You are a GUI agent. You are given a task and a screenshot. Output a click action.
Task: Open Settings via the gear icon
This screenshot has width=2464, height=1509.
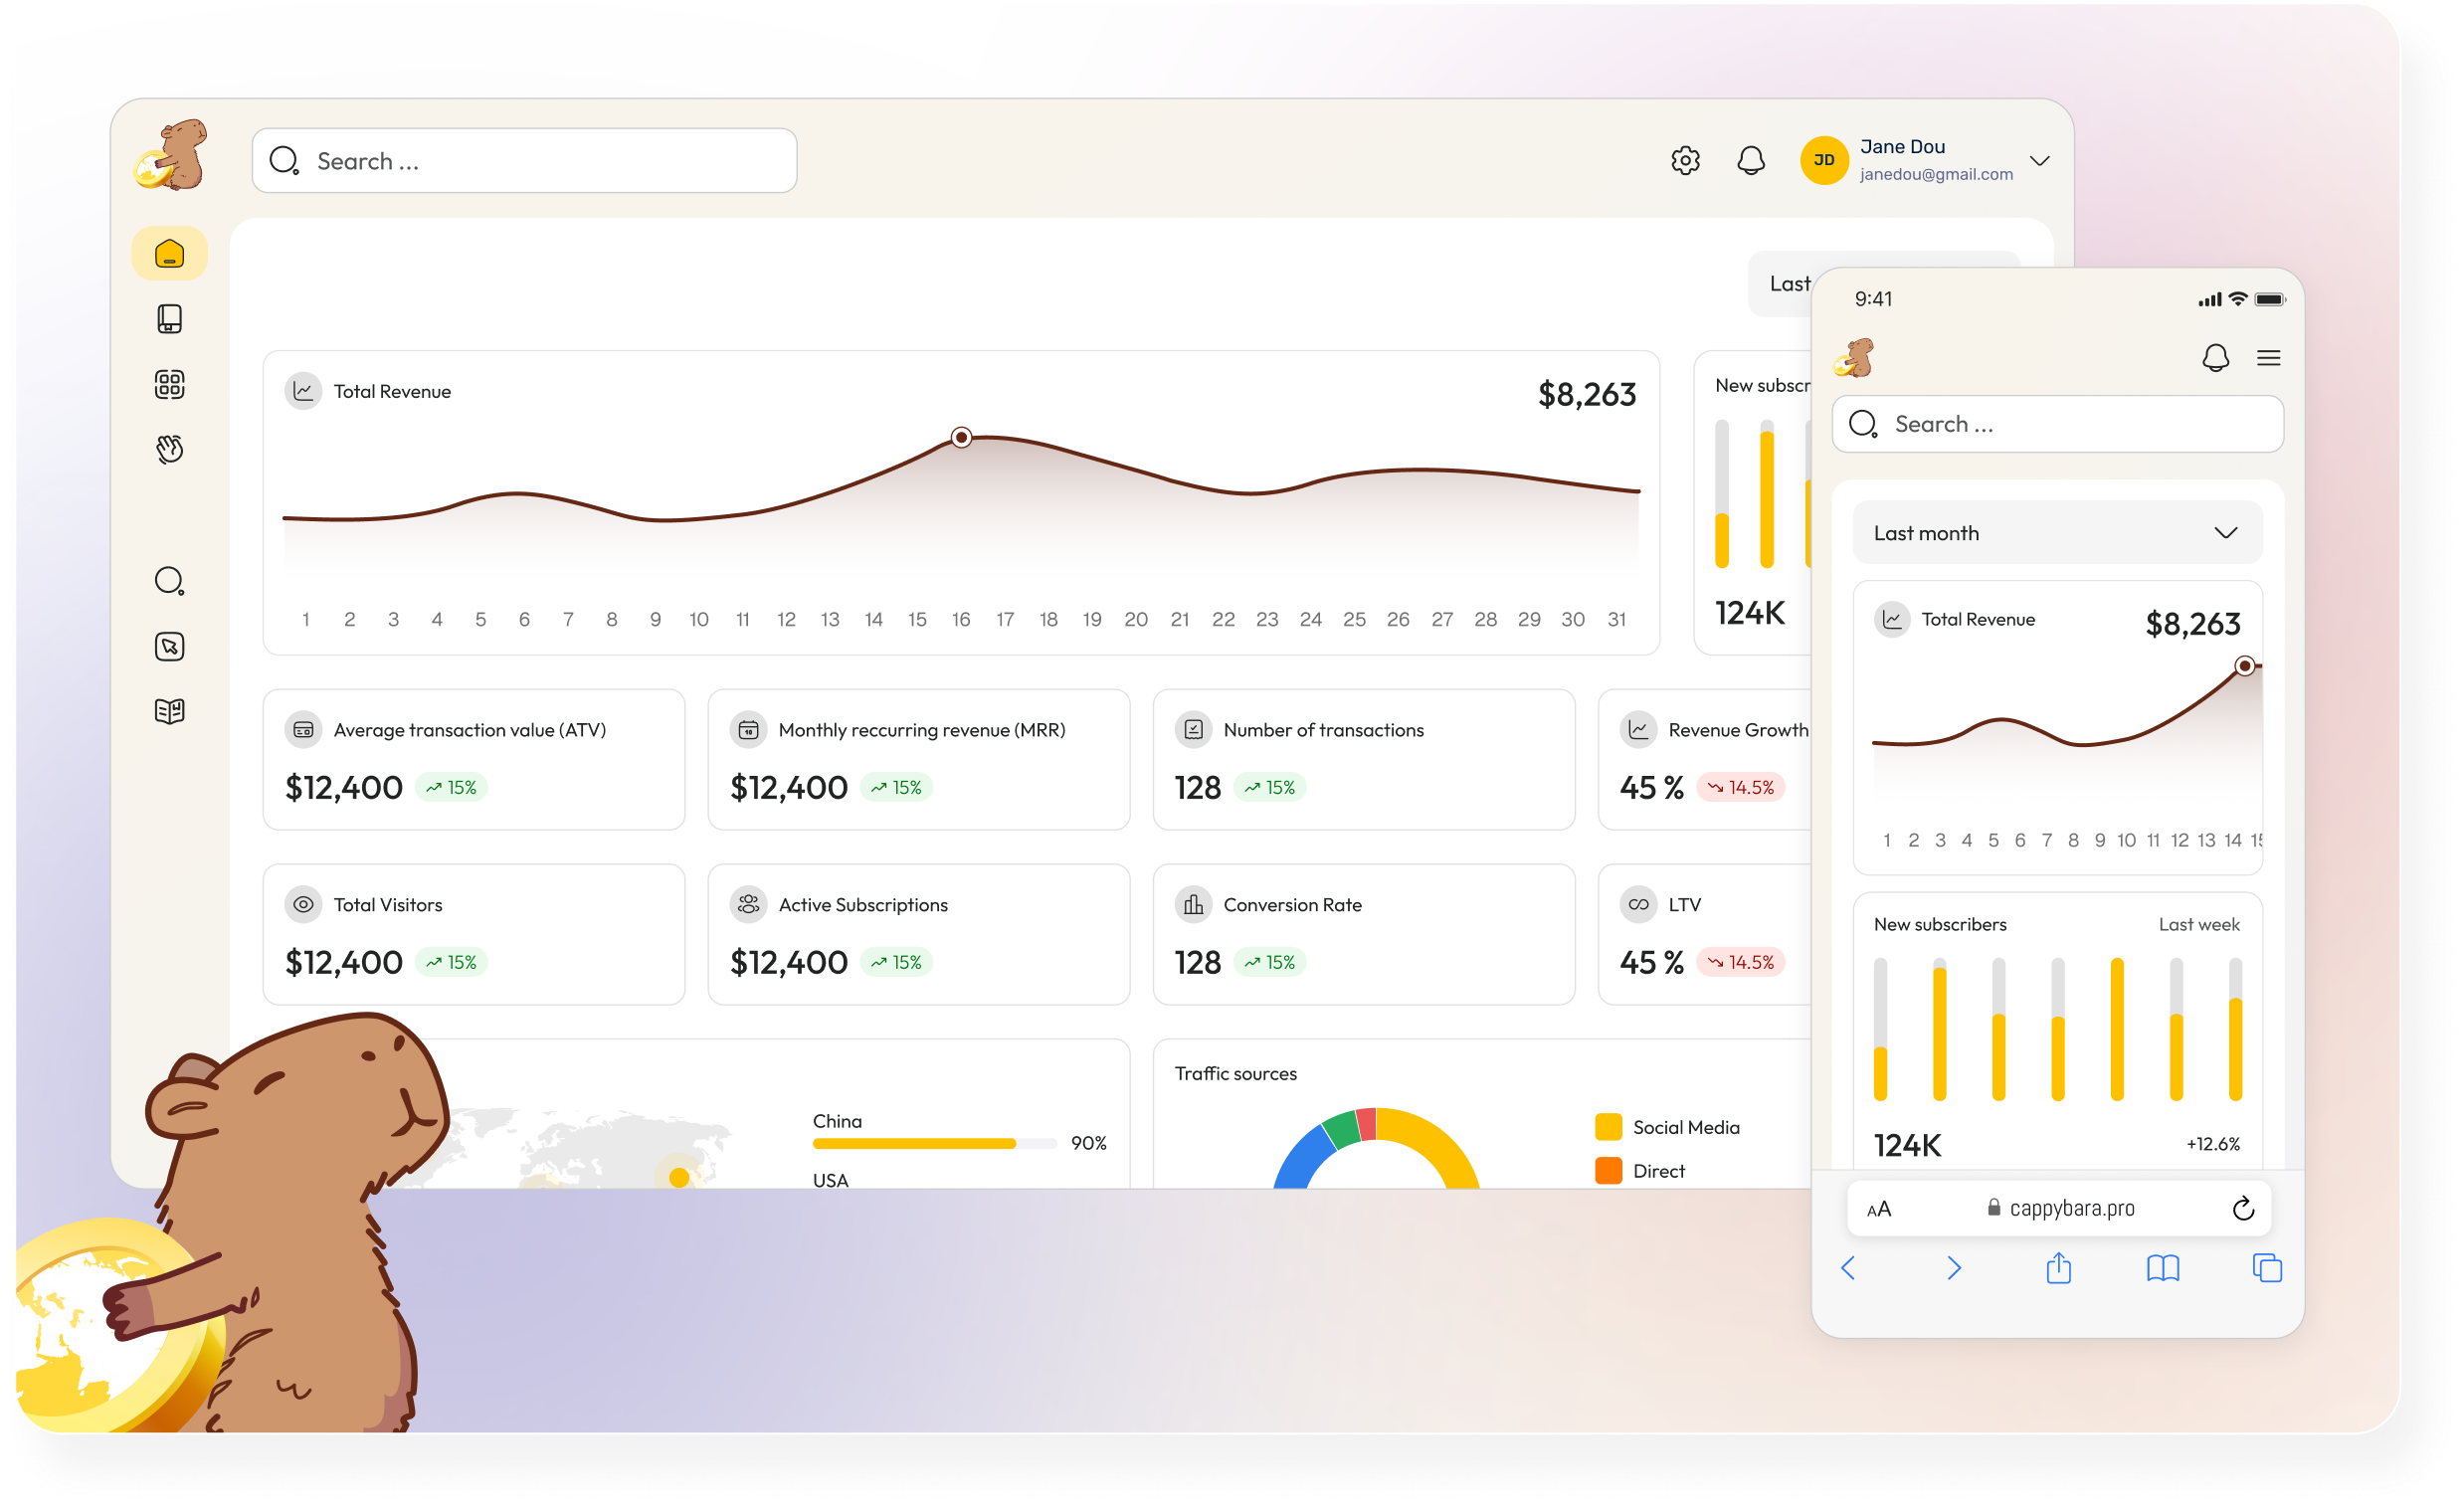1685,160
